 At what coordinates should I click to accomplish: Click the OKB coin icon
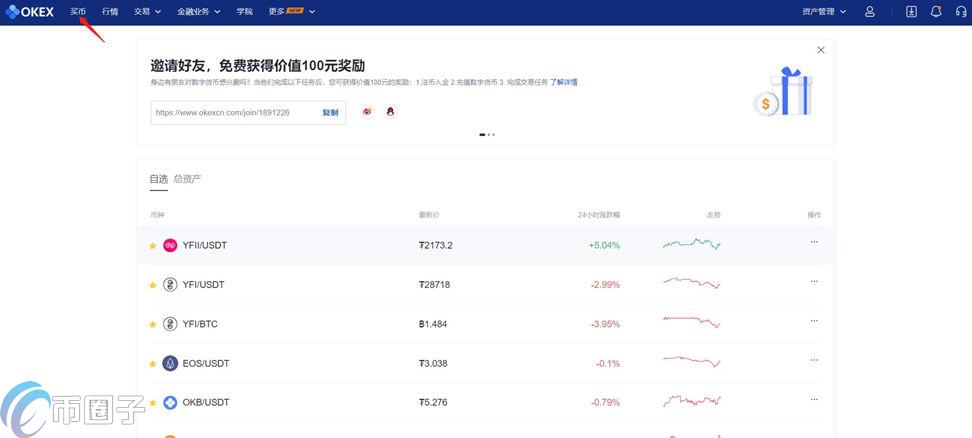point(170,403)
